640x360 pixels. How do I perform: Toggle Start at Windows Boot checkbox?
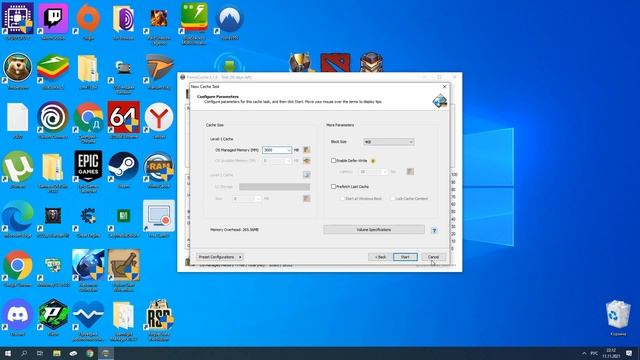coord(342,198)
